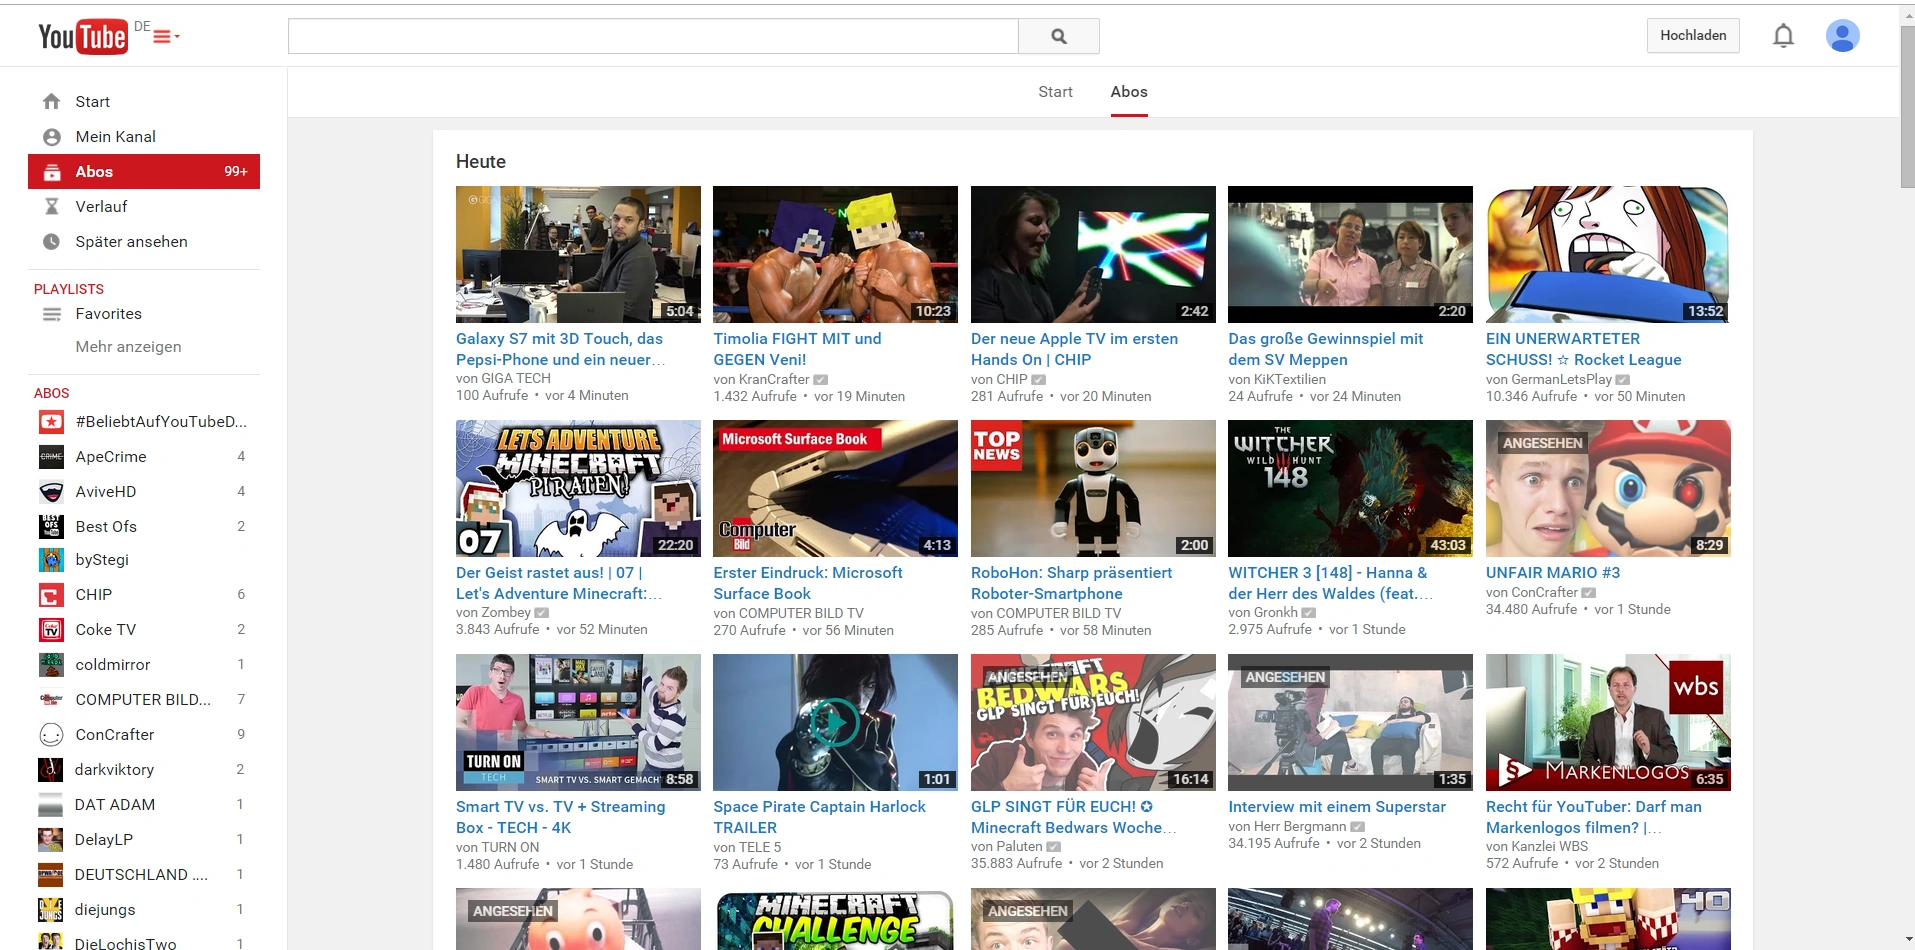This screenshot has width=1915, height=950.
Task: Click the ABOS section heading
Action: (52, 393)
